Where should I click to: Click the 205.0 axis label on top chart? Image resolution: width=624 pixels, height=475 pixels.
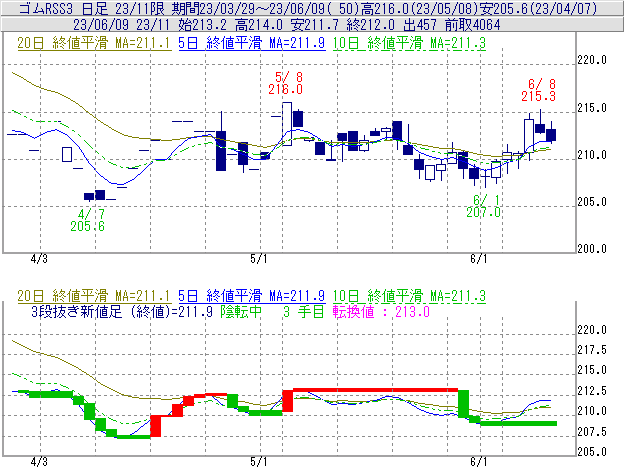click(592, 202)
